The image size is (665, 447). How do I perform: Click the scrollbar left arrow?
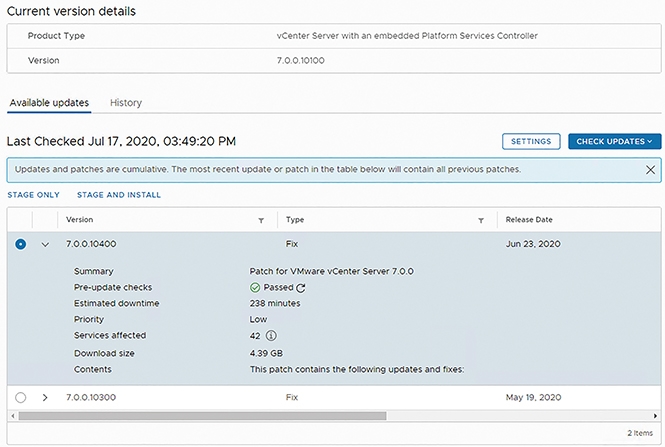click(x=13, y=416)
